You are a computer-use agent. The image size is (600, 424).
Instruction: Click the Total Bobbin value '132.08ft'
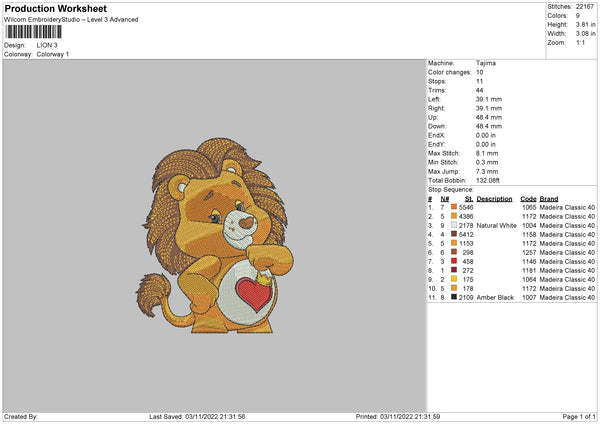[x=488, y=180]
